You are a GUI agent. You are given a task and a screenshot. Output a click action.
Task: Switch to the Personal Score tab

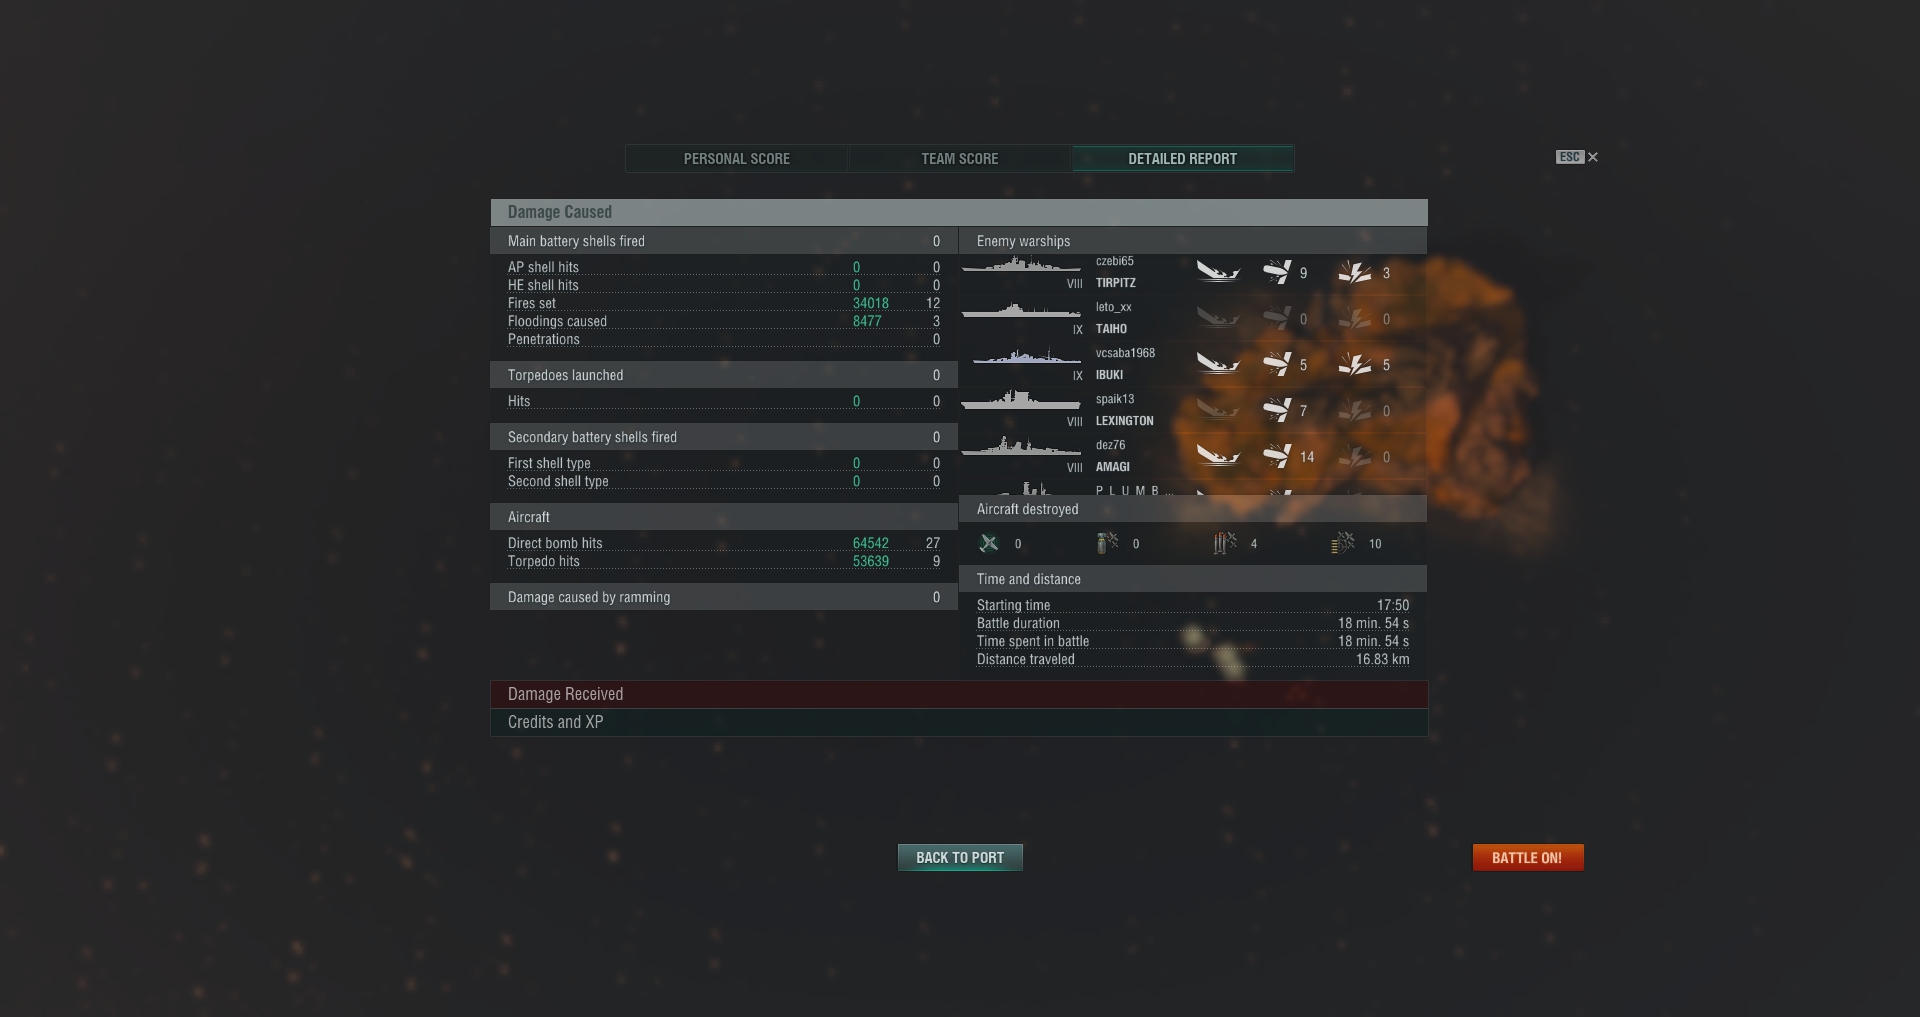737,159
